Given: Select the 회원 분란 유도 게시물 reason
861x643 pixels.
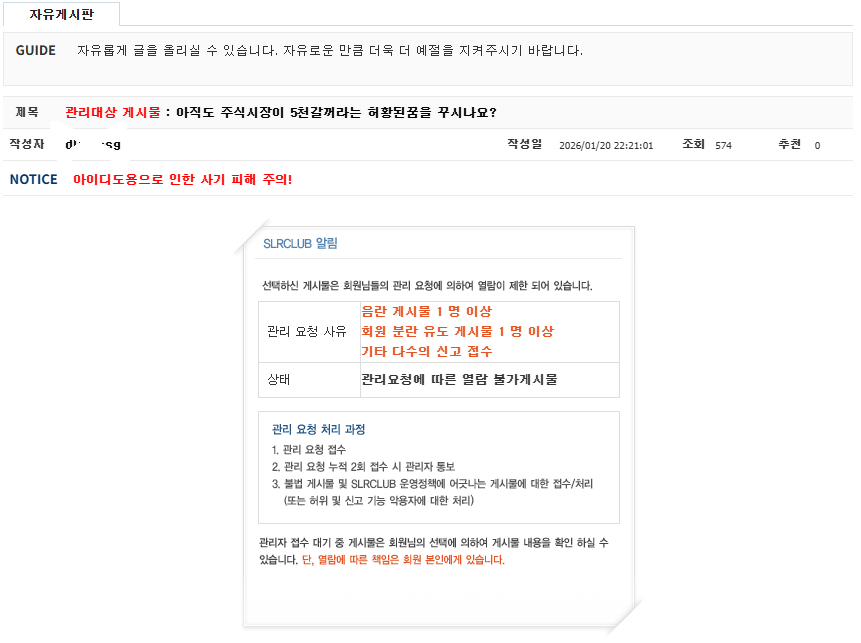Looking at the screenshot, I should point(457,331).
